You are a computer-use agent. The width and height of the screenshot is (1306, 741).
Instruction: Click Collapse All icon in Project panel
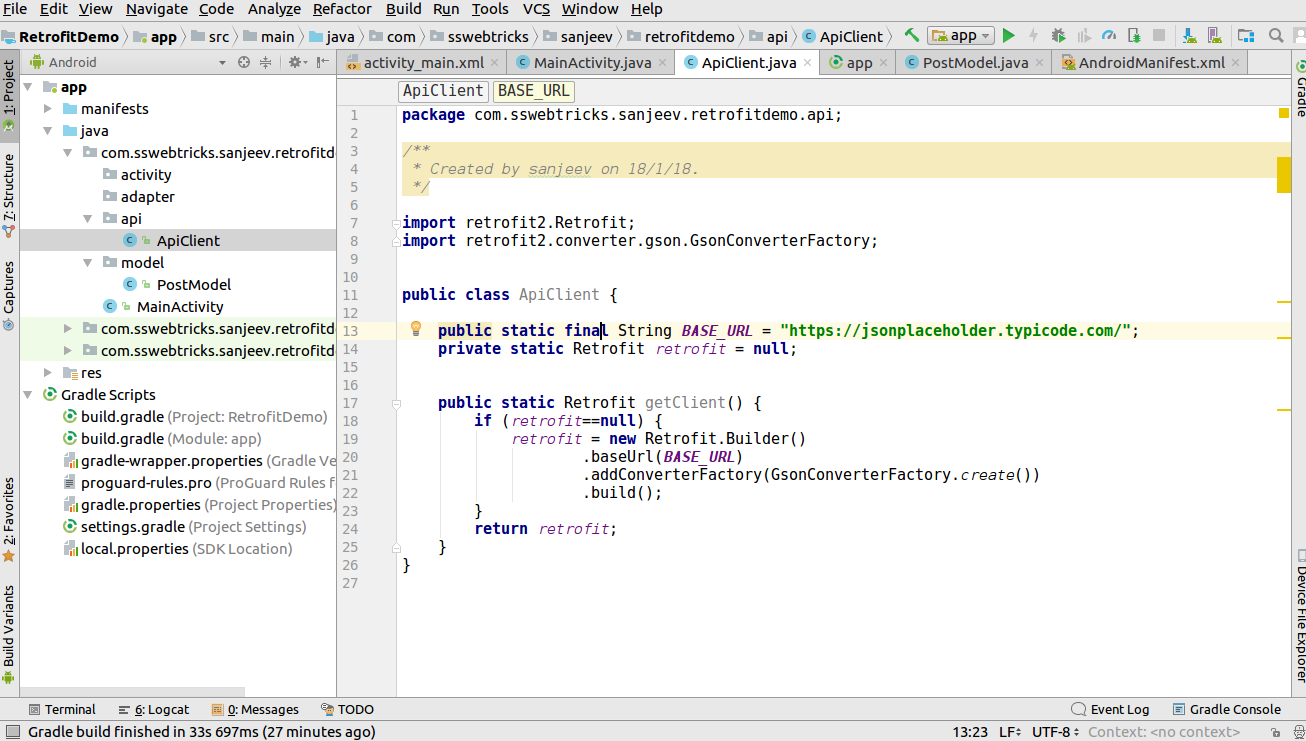click(x=266, y=62)
